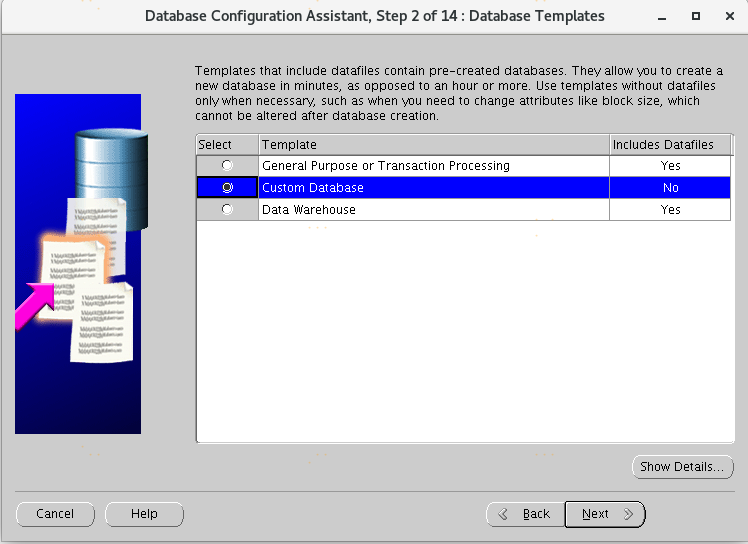The height and width of the screenshot is (544, 748).
Task: Proceed with the Next button
Action: click(605, 514)
